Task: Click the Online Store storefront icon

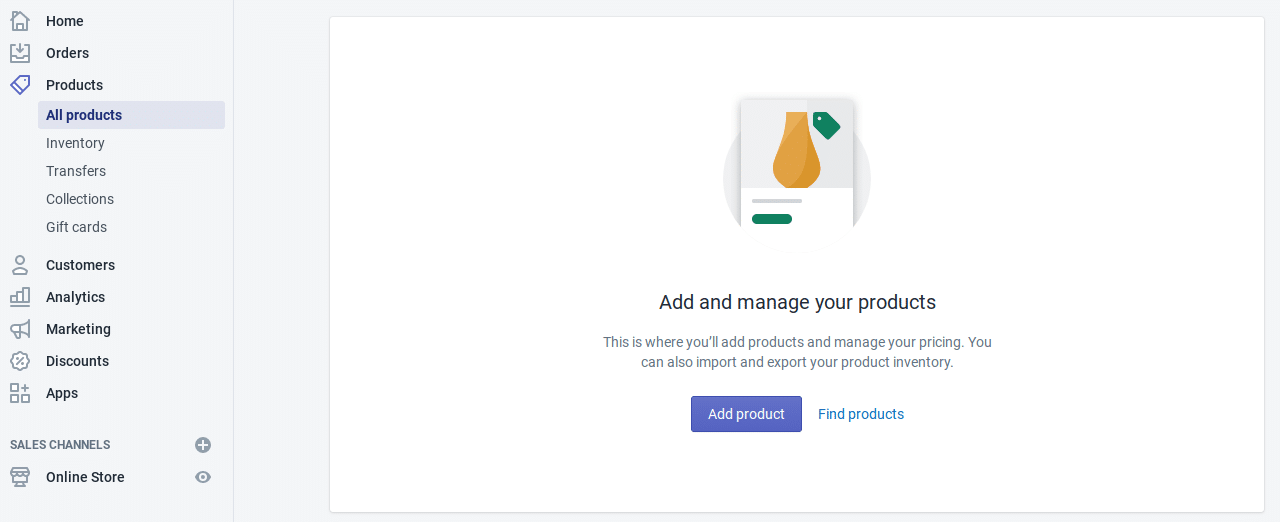Action: [x=20, y=477]
